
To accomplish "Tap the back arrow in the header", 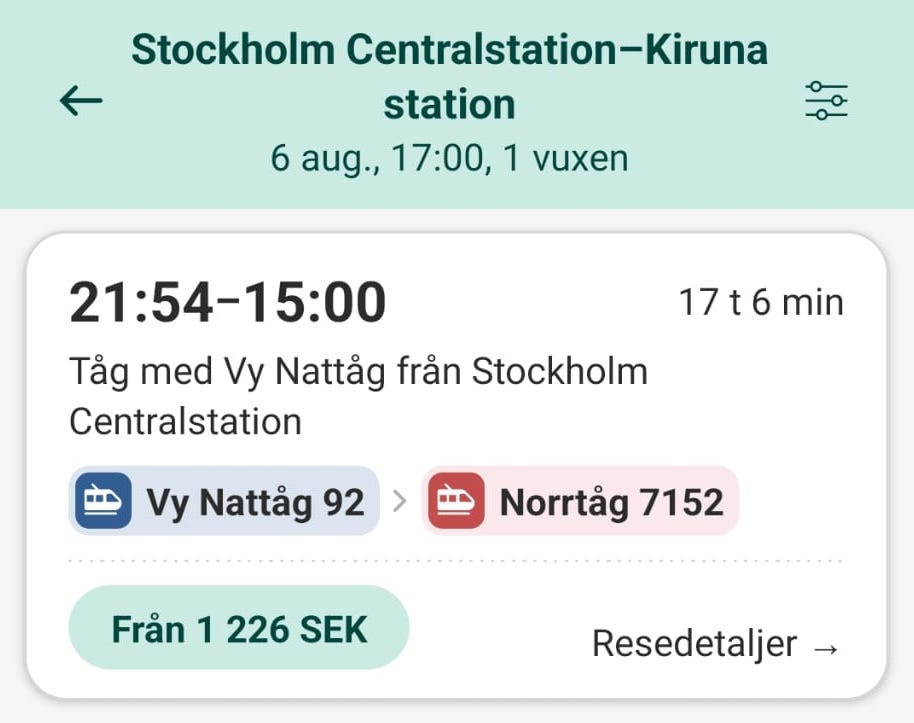I will [82, 101].
